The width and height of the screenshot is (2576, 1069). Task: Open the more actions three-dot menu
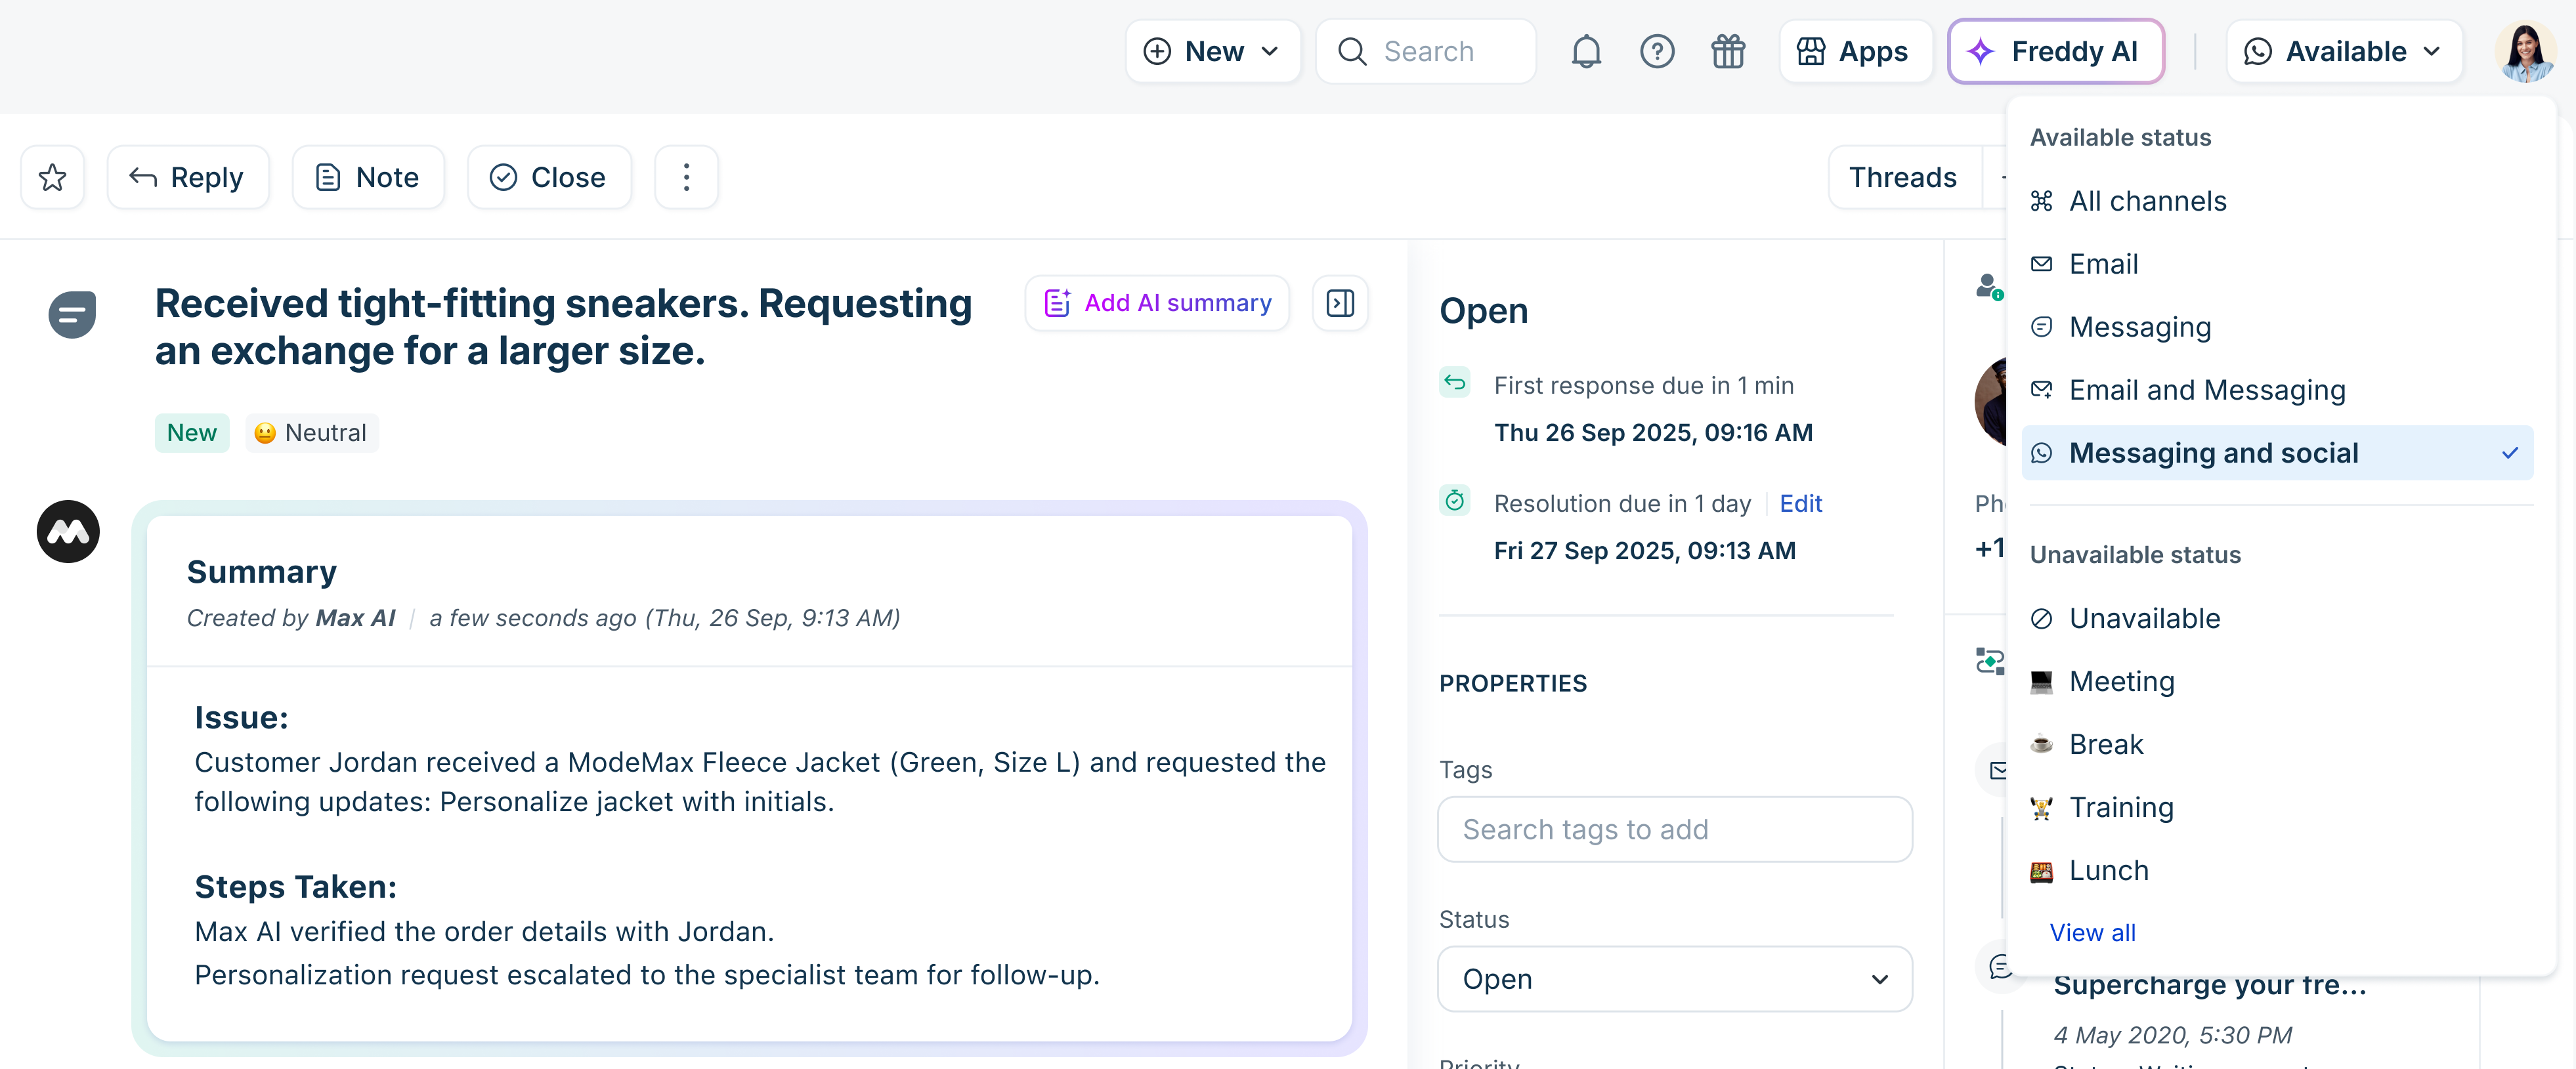pyautogui.click(x=686, y=177)
